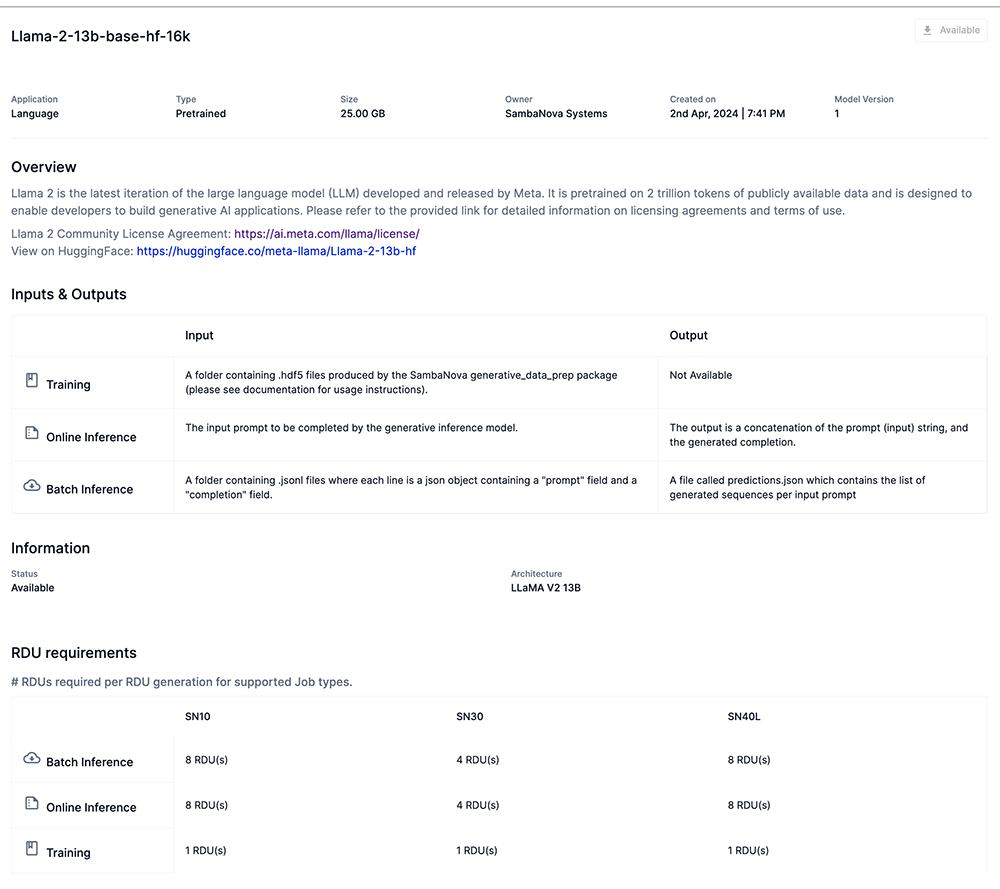The image size is (1000, 889).
Task: Click the Online Inference icon in Inputs & Outputs
Action: 31,434
